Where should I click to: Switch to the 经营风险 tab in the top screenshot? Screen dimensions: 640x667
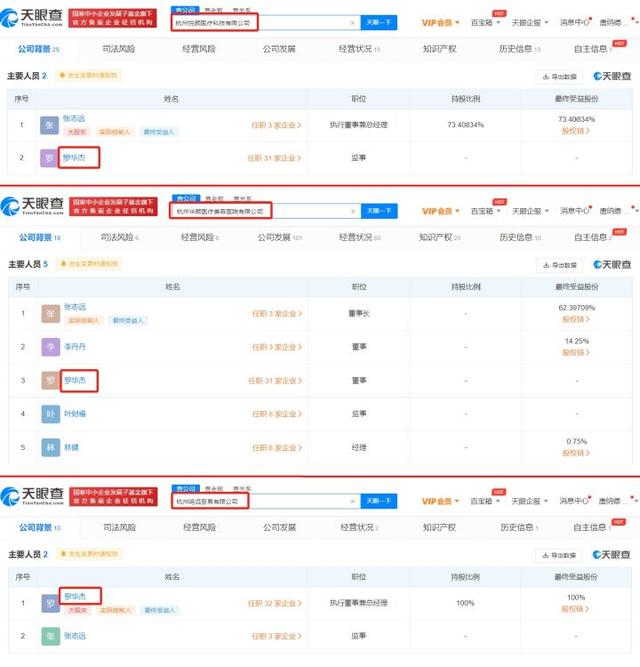(x=199, y=49)
